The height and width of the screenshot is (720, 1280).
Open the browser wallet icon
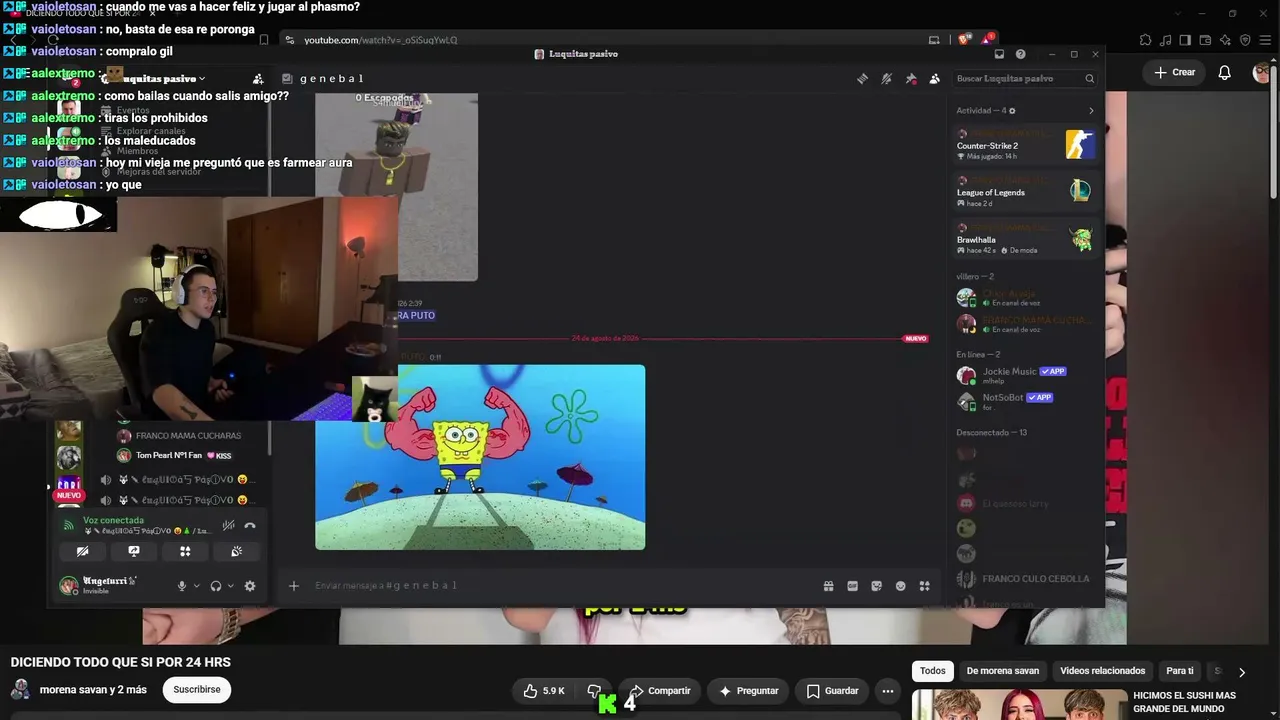[x=1205, y=40]
